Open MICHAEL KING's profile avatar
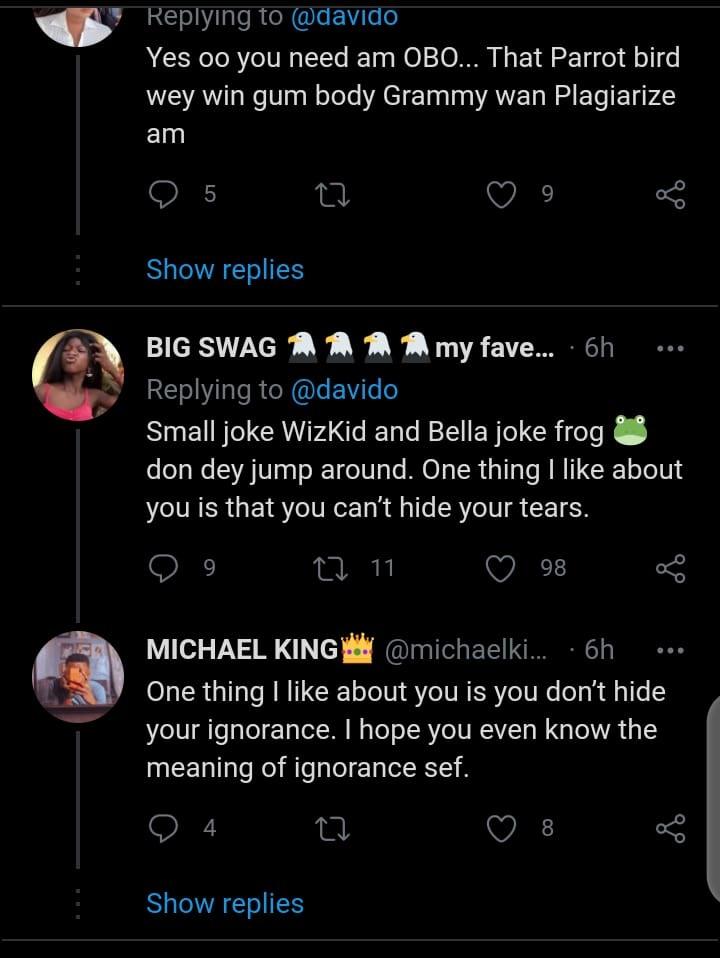This screenshot has height=958, width=720. tap(78, 676)
